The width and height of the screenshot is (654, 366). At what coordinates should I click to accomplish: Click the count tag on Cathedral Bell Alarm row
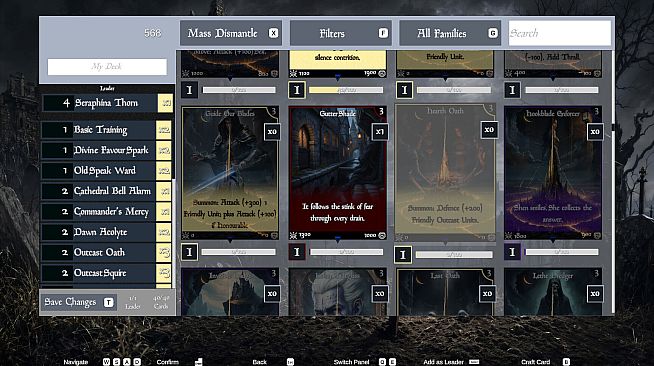pyautogui.click(x=164, y=191)
